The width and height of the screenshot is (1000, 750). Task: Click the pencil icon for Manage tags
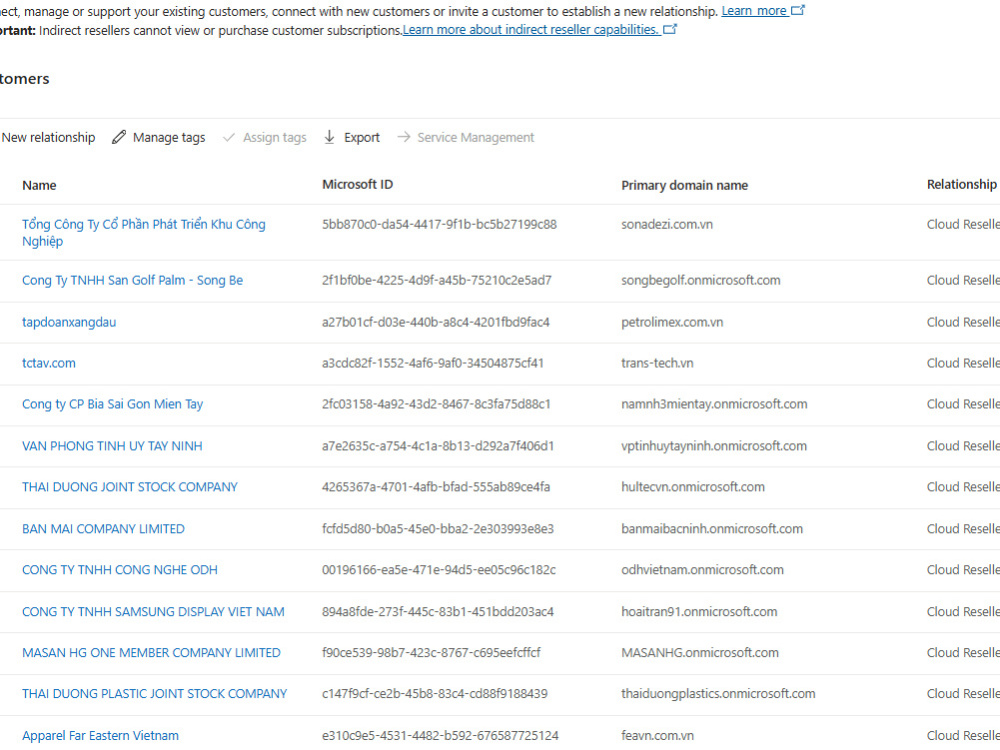point(119,137)
